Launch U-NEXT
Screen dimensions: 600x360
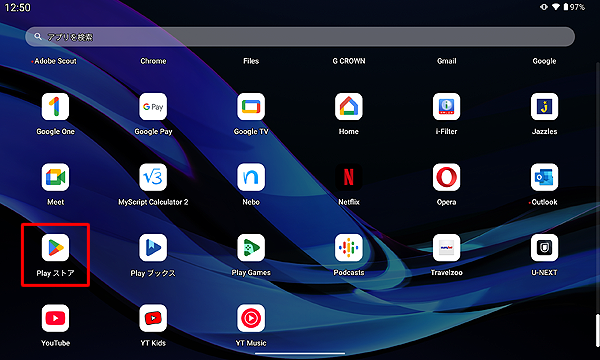(545, 248)
